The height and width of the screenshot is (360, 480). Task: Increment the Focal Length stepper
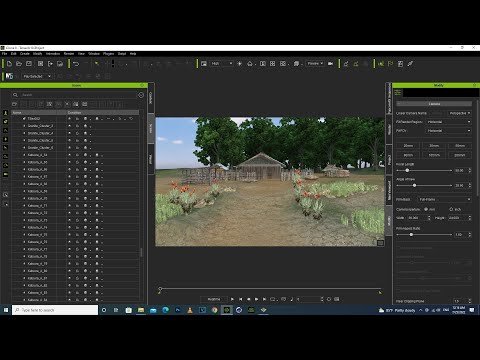[470, 169]
